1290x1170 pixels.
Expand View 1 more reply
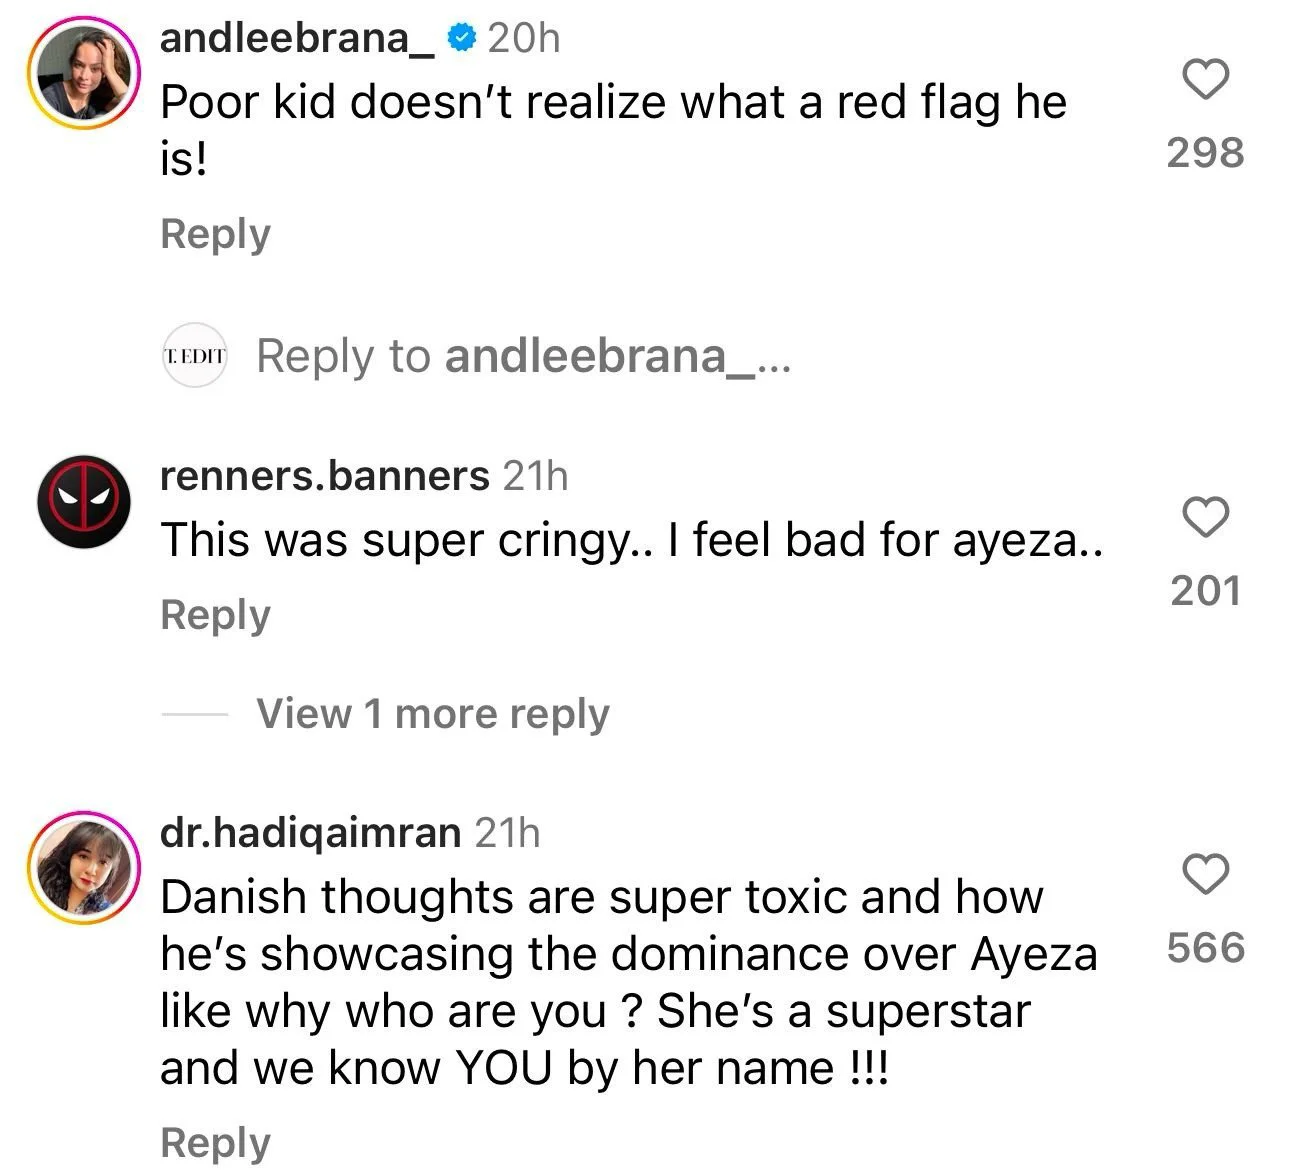click(432, 714)
